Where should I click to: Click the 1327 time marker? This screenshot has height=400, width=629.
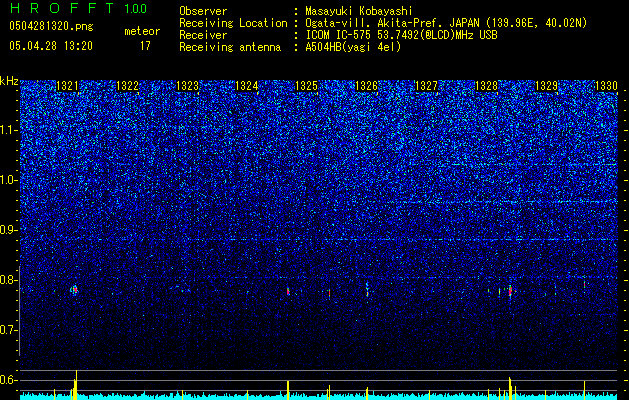tap(426, 86)
